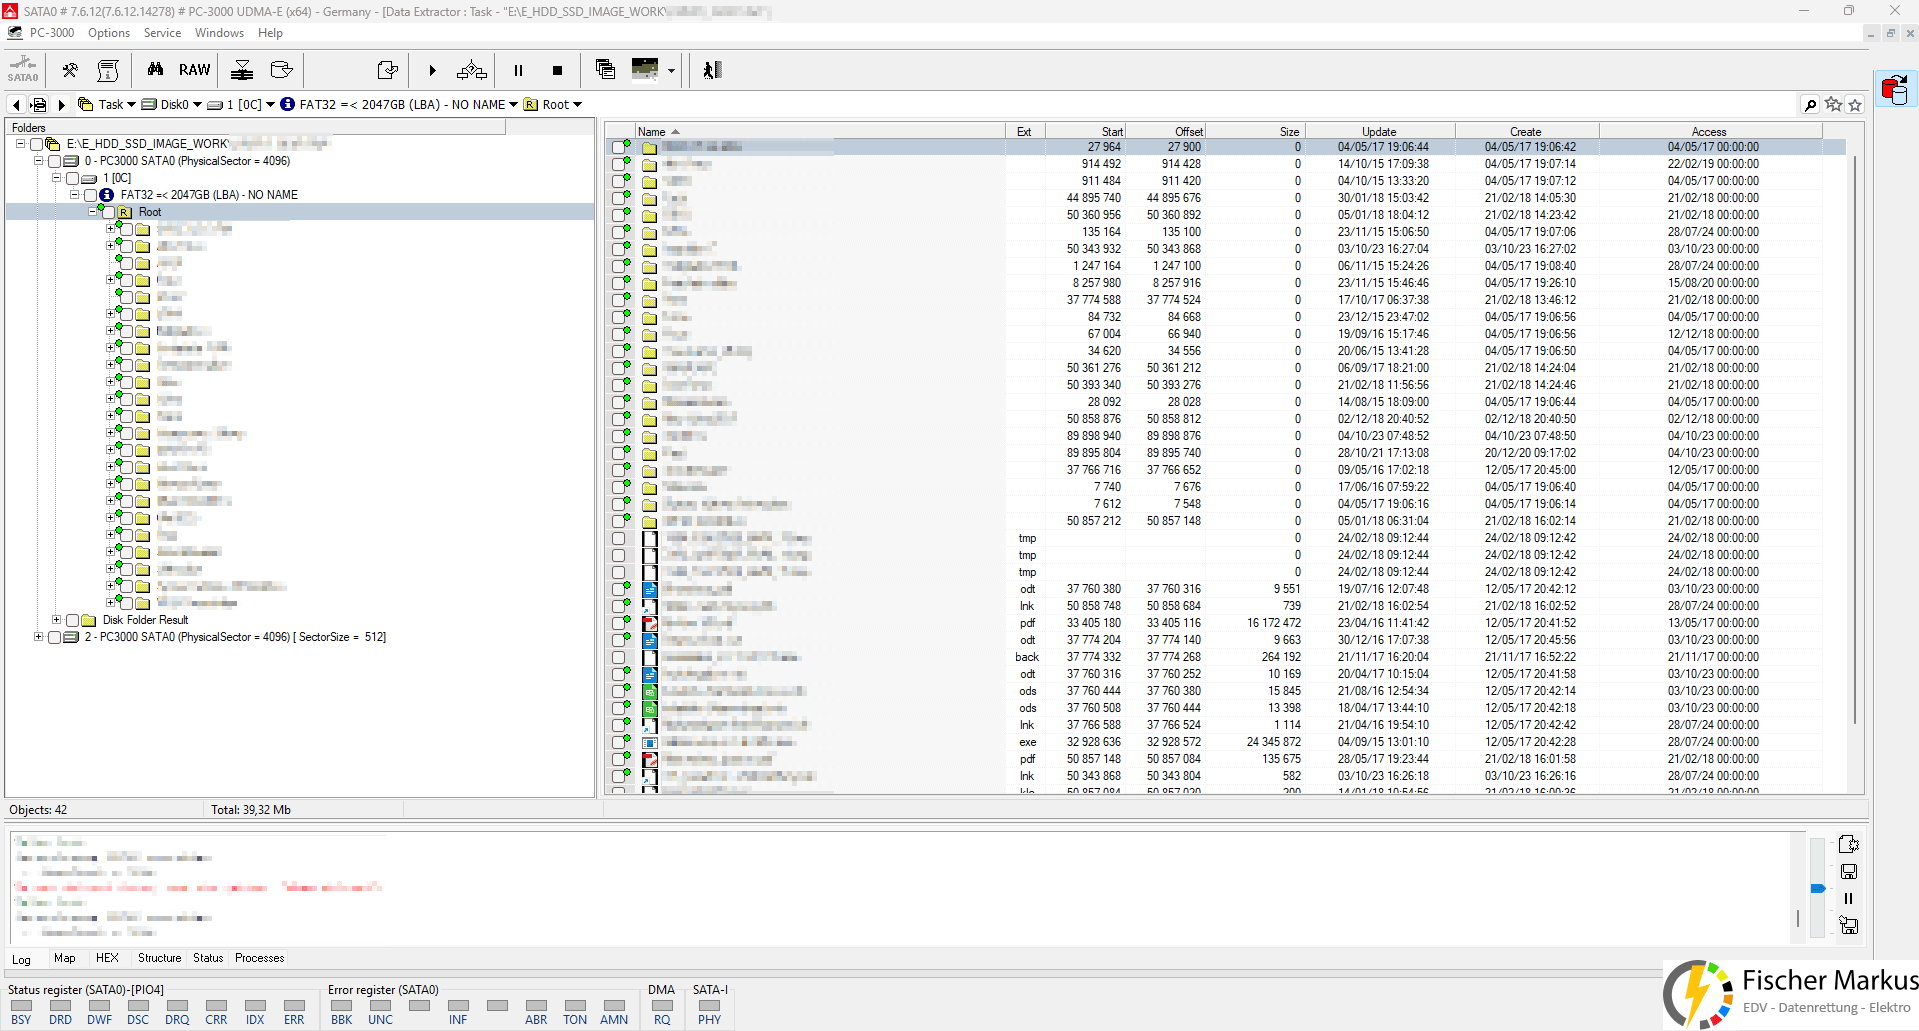Switch to the Structure tab

click(160, 958)
